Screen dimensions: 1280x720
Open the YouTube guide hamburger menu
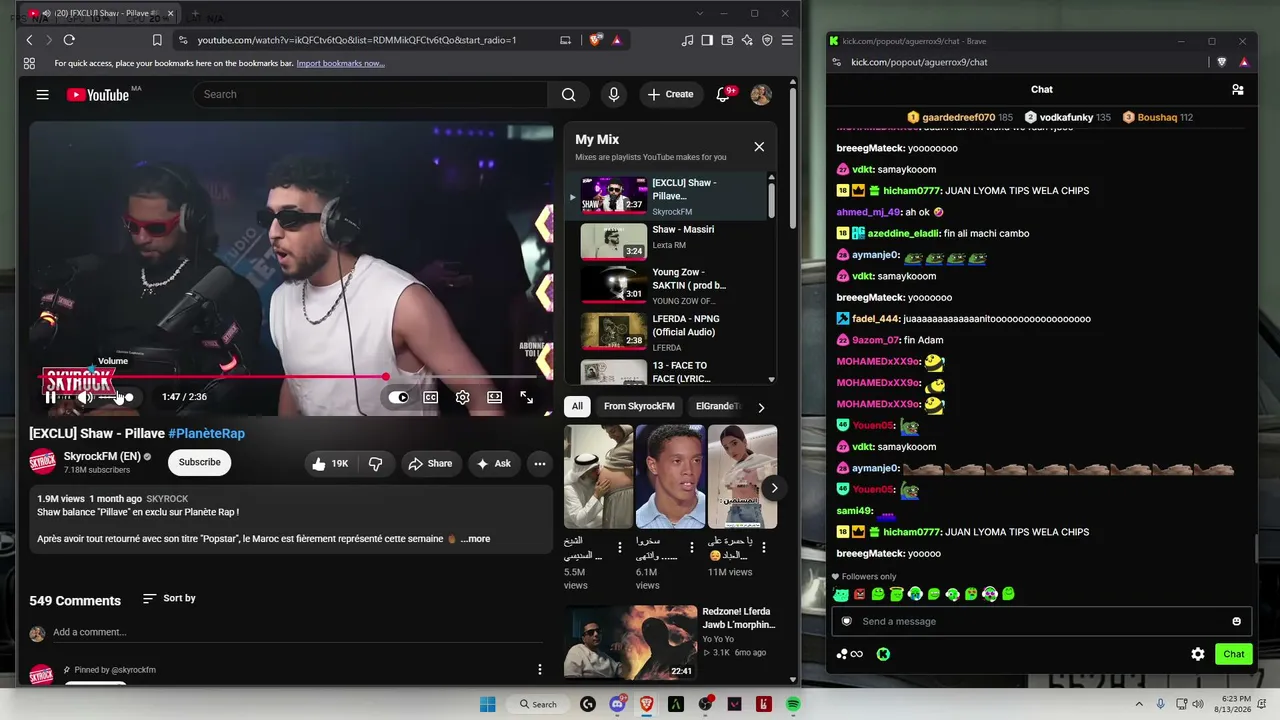point(42,94)
